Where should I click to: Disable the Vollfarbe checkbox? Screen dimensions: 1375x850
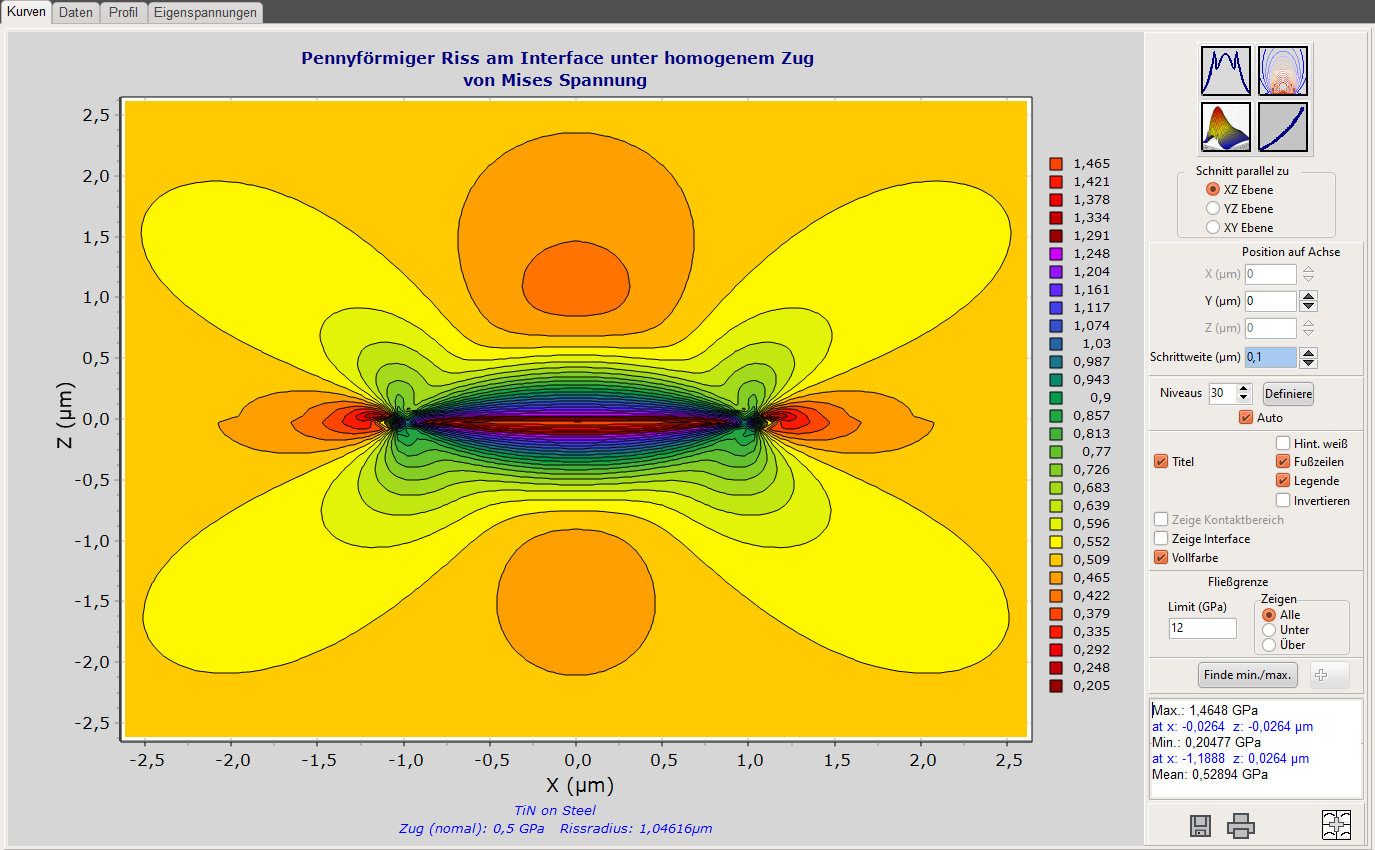click(1161, 557)
